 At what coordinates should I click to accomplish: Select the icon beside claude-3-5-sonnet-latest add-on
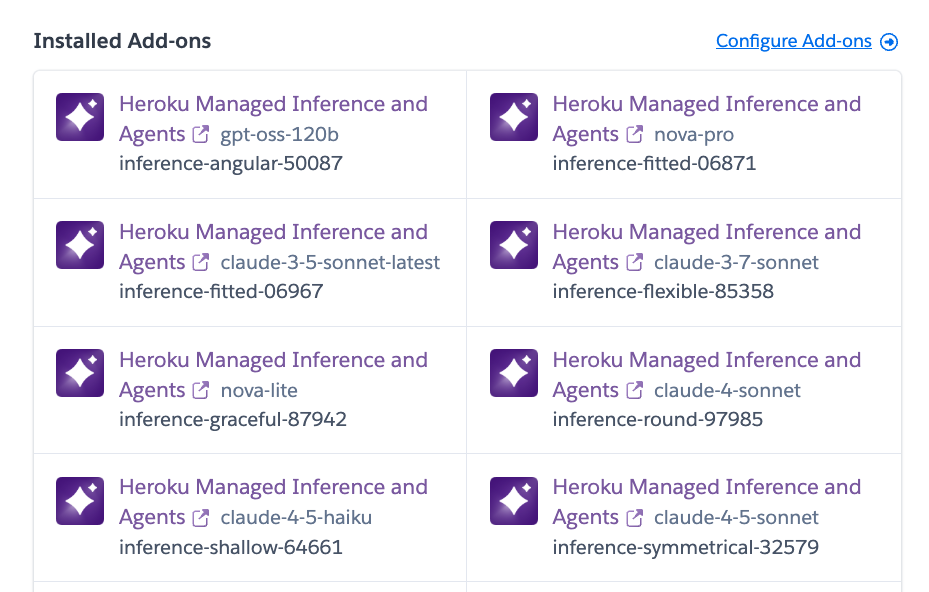coord(79,245)
